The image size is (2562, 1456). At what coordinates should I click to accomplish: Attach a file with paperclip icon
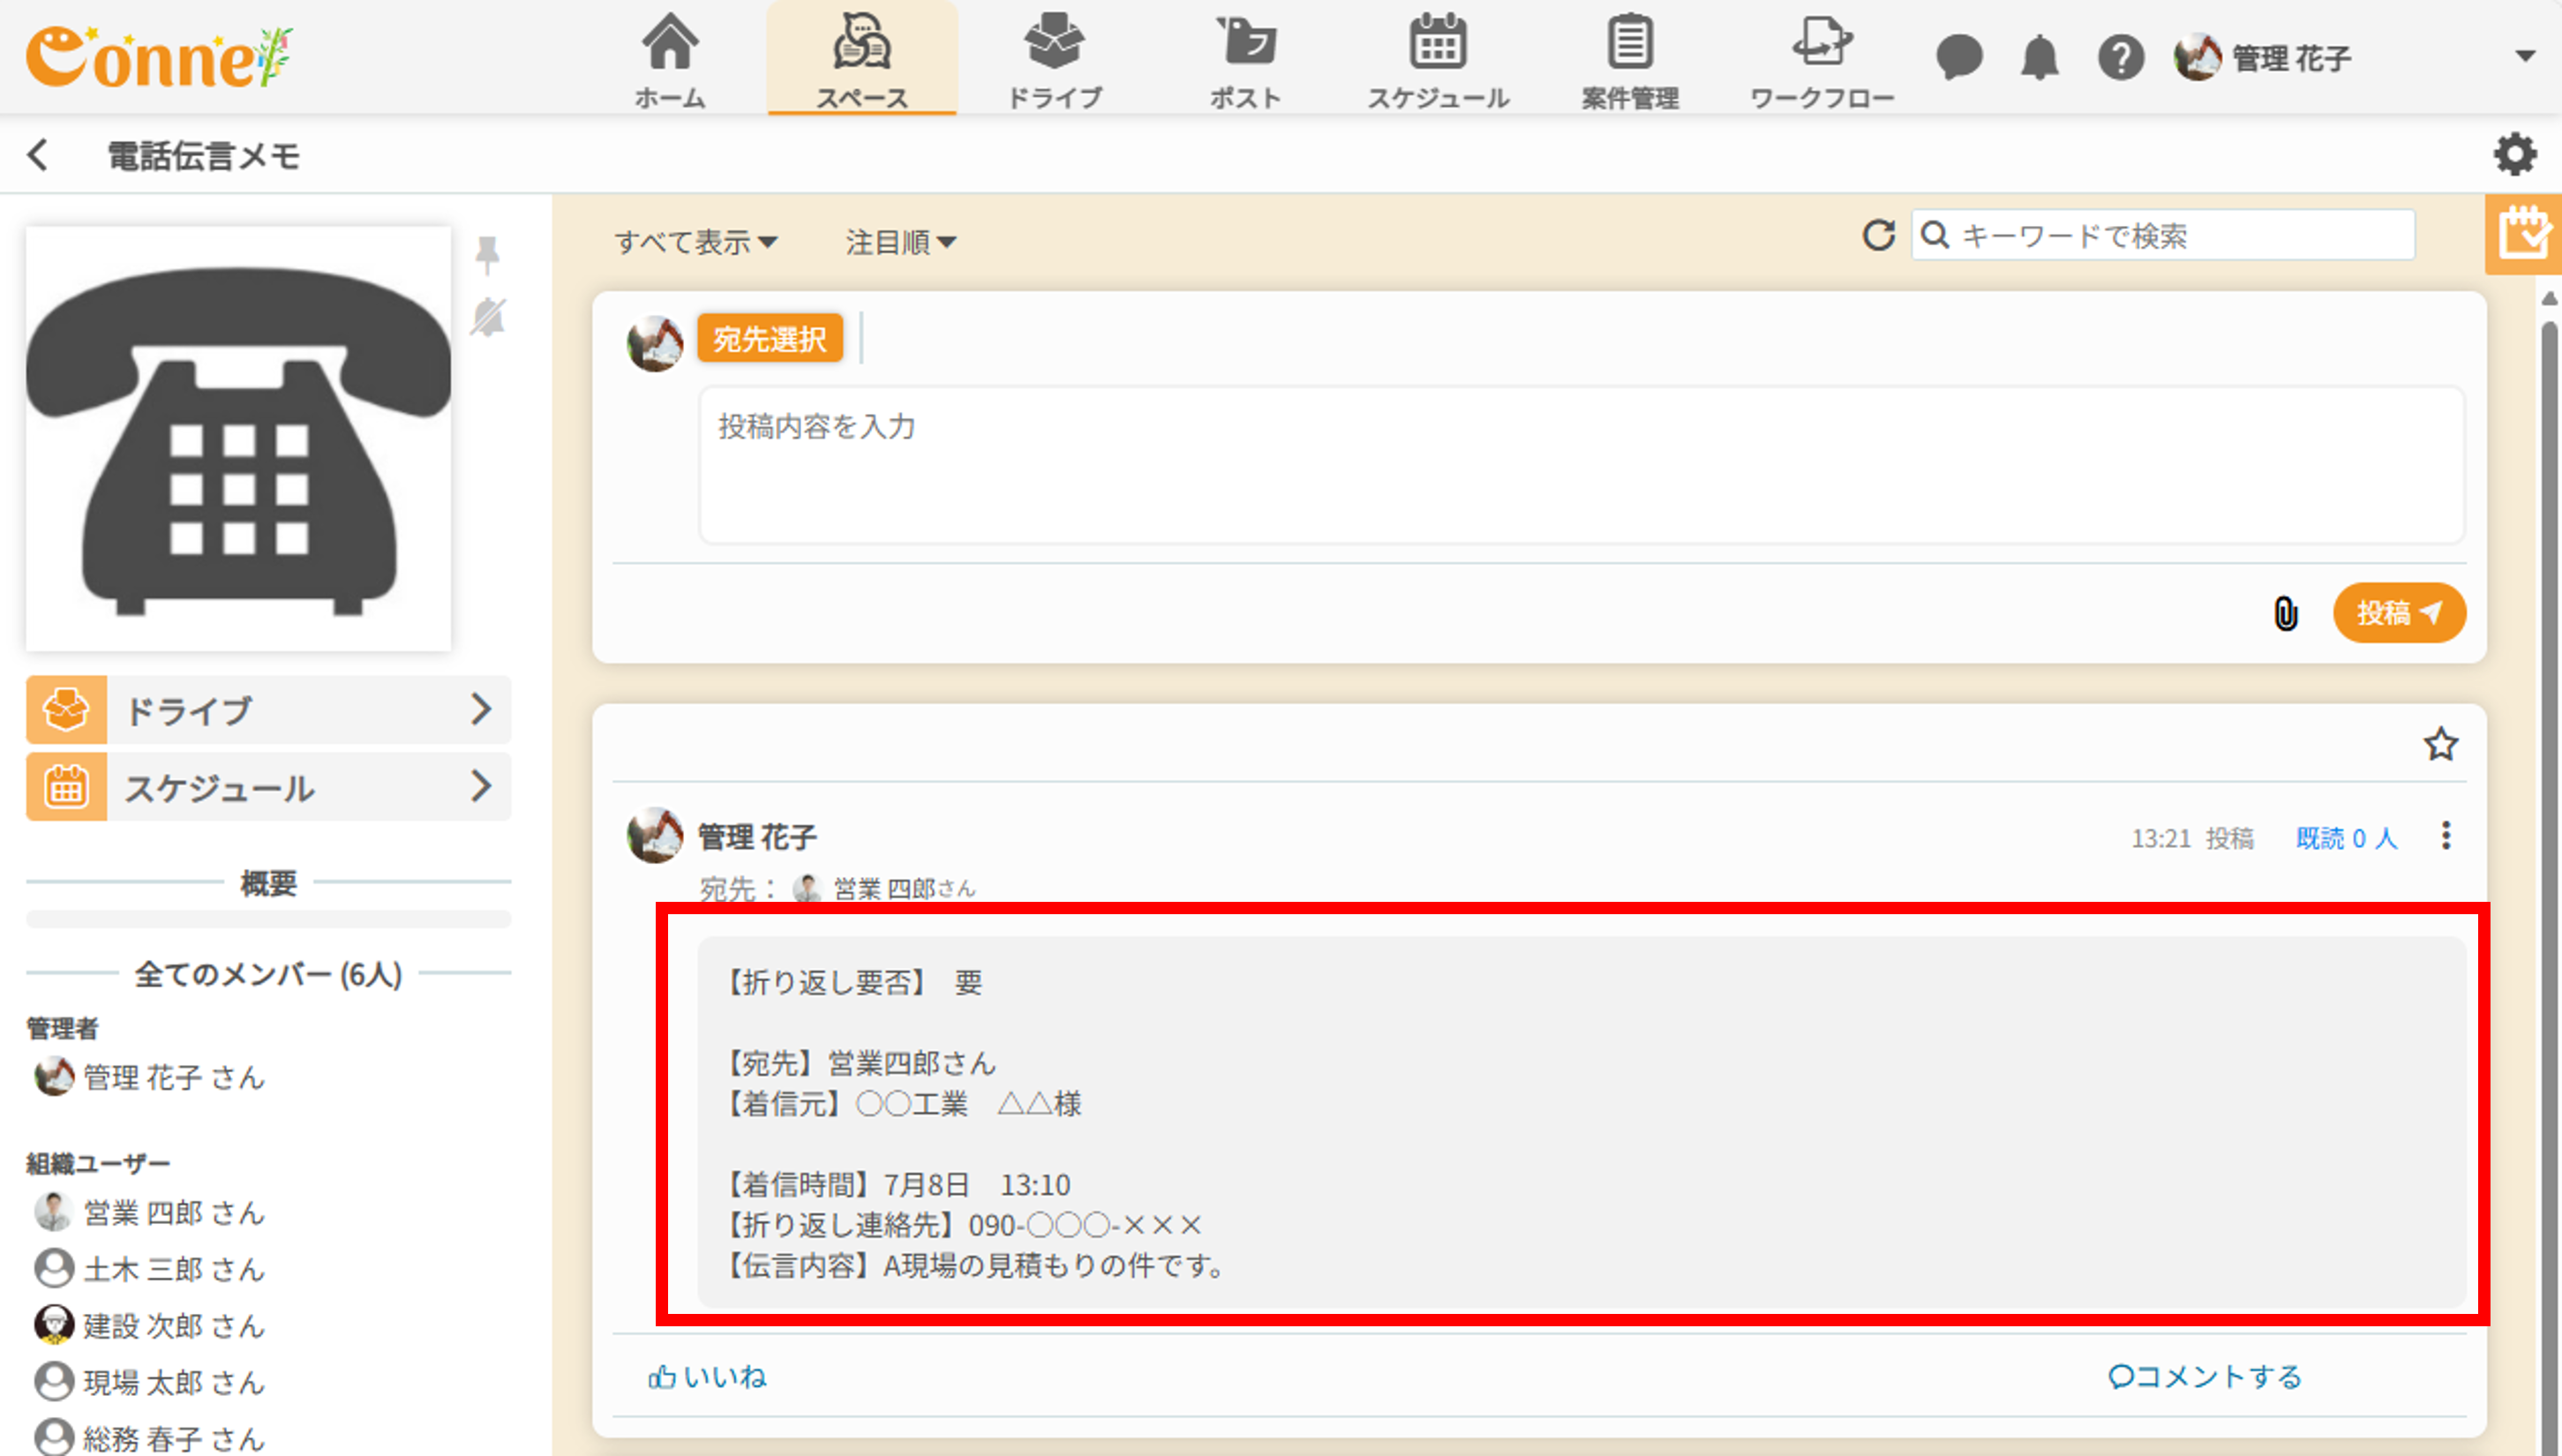[x=2285, y=613]
